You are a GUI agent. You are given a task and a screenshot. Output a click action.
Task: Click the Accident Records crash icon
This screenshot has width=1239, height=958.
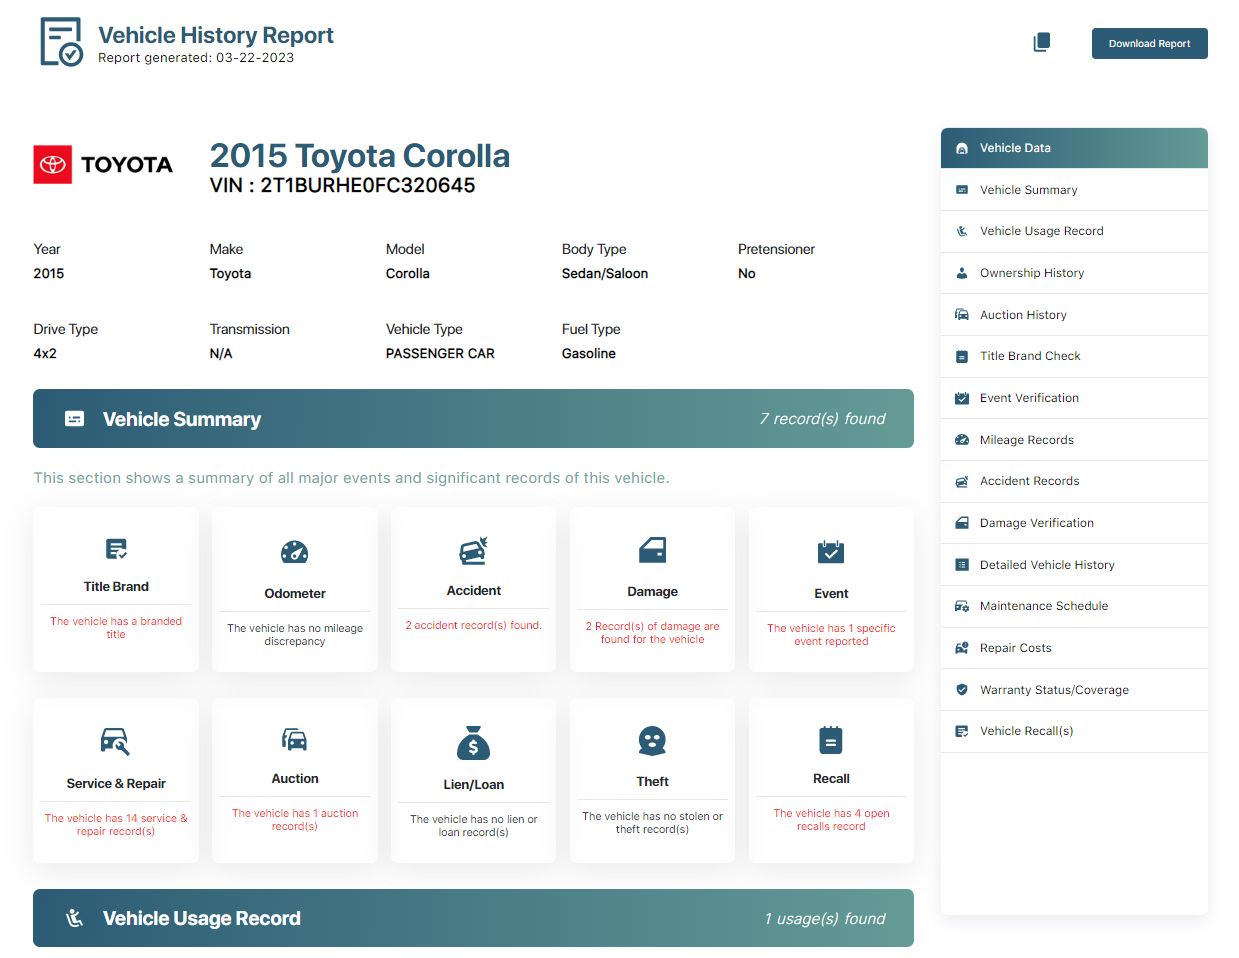pos(962,481)
